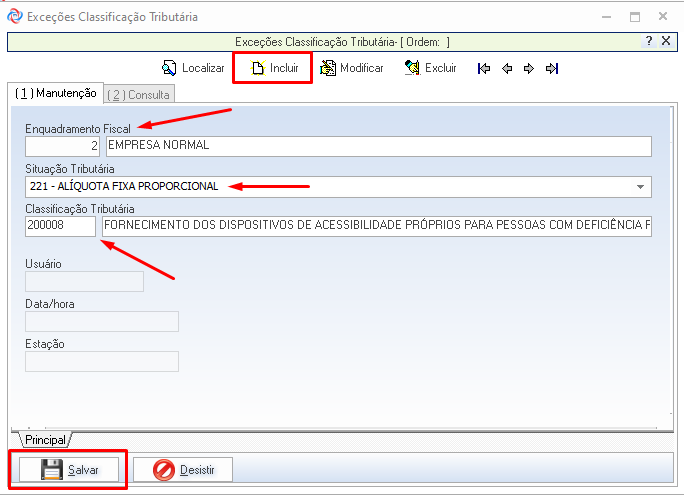Viewport: 684px width, 495px height.
Task: Open the Consulta tab
Action: [139, 94]
